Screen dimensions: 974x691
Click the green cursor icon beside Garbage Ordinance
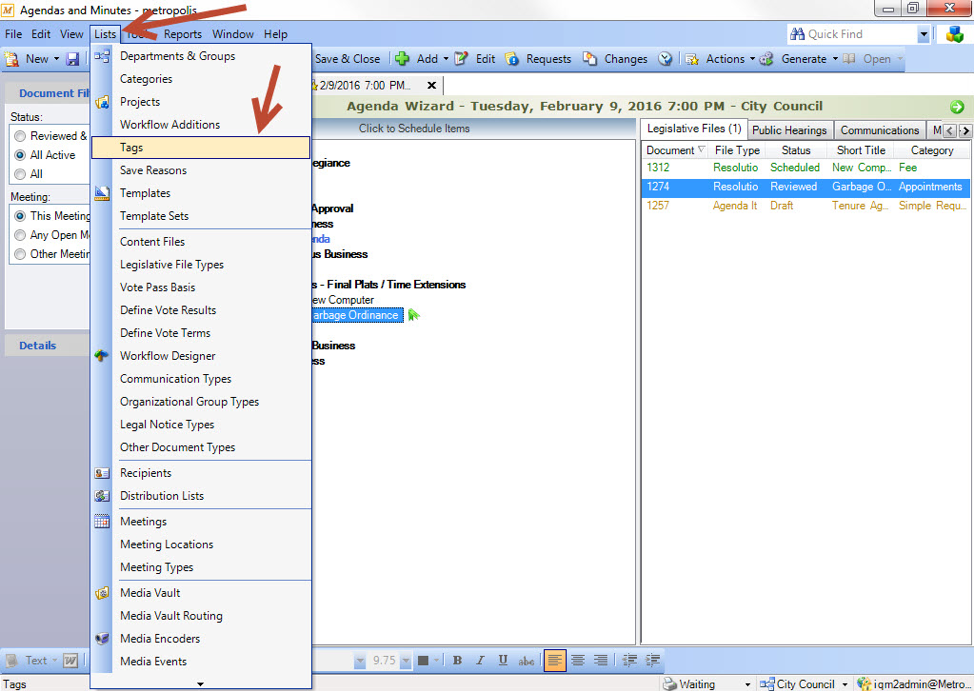click(414, 315)
